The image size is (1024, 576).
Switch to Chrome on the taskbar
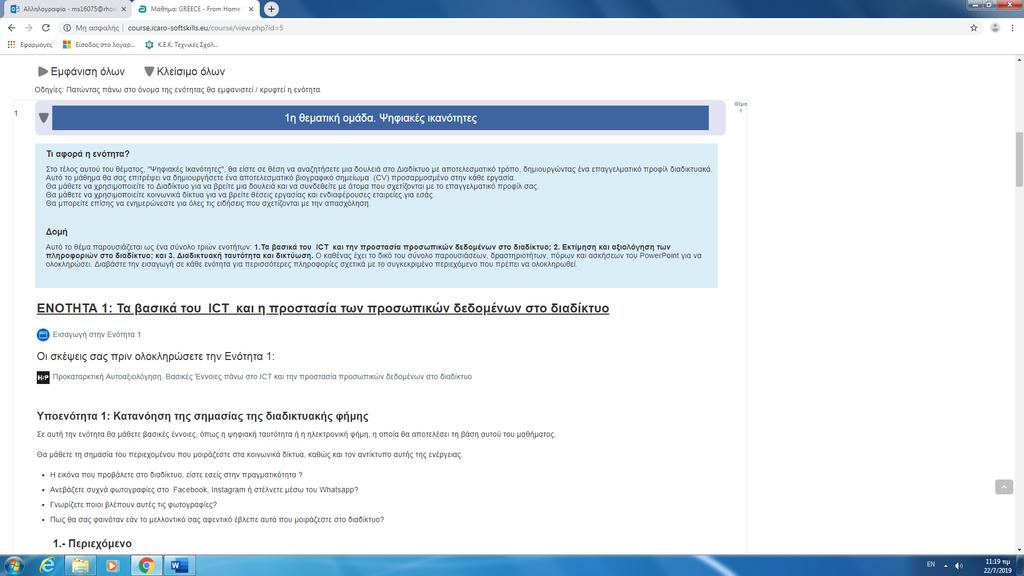146,565
